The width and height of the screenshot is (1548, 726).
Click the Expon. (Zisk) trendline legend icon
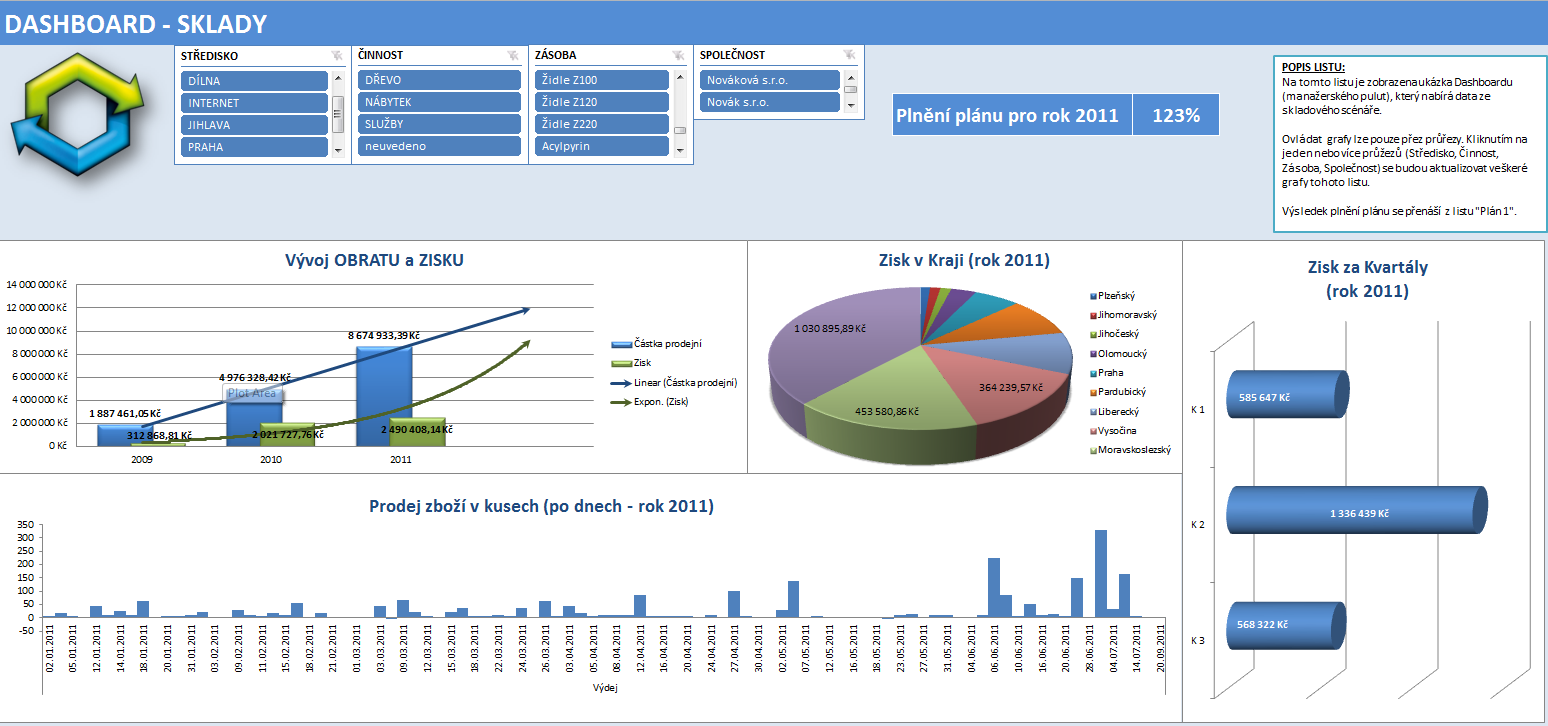pyautogui.click(x=620, y=402)
